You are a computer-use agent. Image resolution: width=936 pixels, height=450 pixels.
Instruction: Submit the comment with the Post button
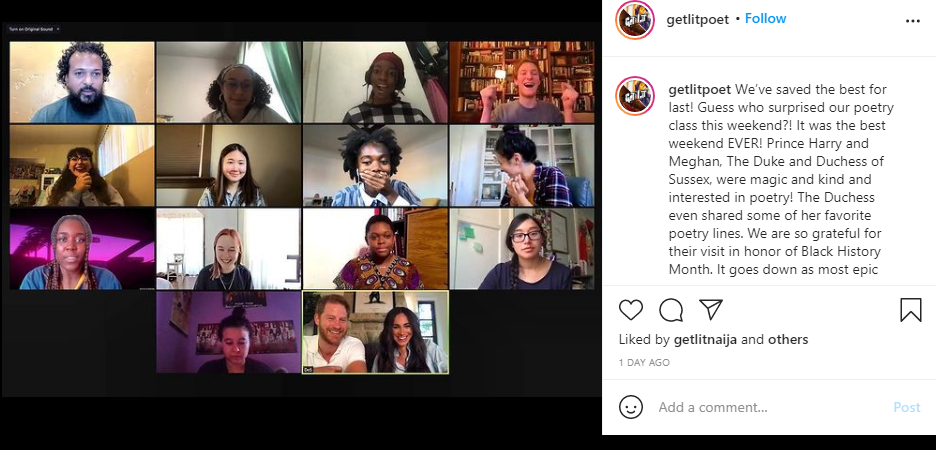pyautogui.click(x=907, y=407)
